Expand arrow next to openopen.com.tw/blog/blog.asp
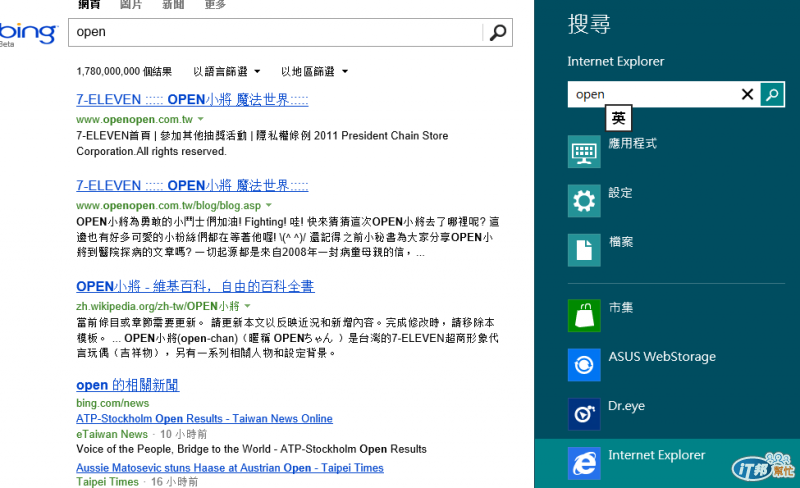Screen dimensions: 800x488 [x=268, y=205]
